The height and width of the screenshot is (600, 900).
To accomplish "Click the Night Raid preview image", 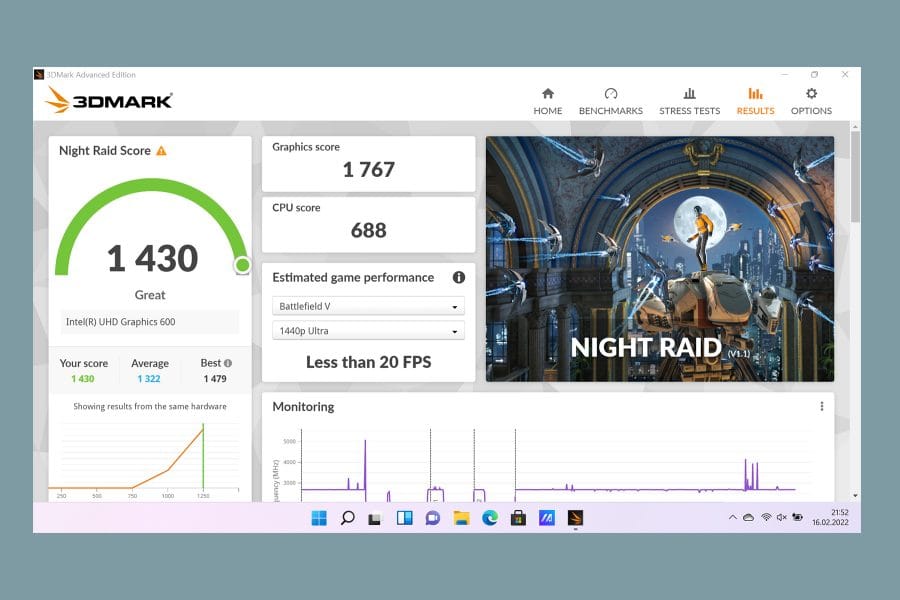I will coord(660,259).
